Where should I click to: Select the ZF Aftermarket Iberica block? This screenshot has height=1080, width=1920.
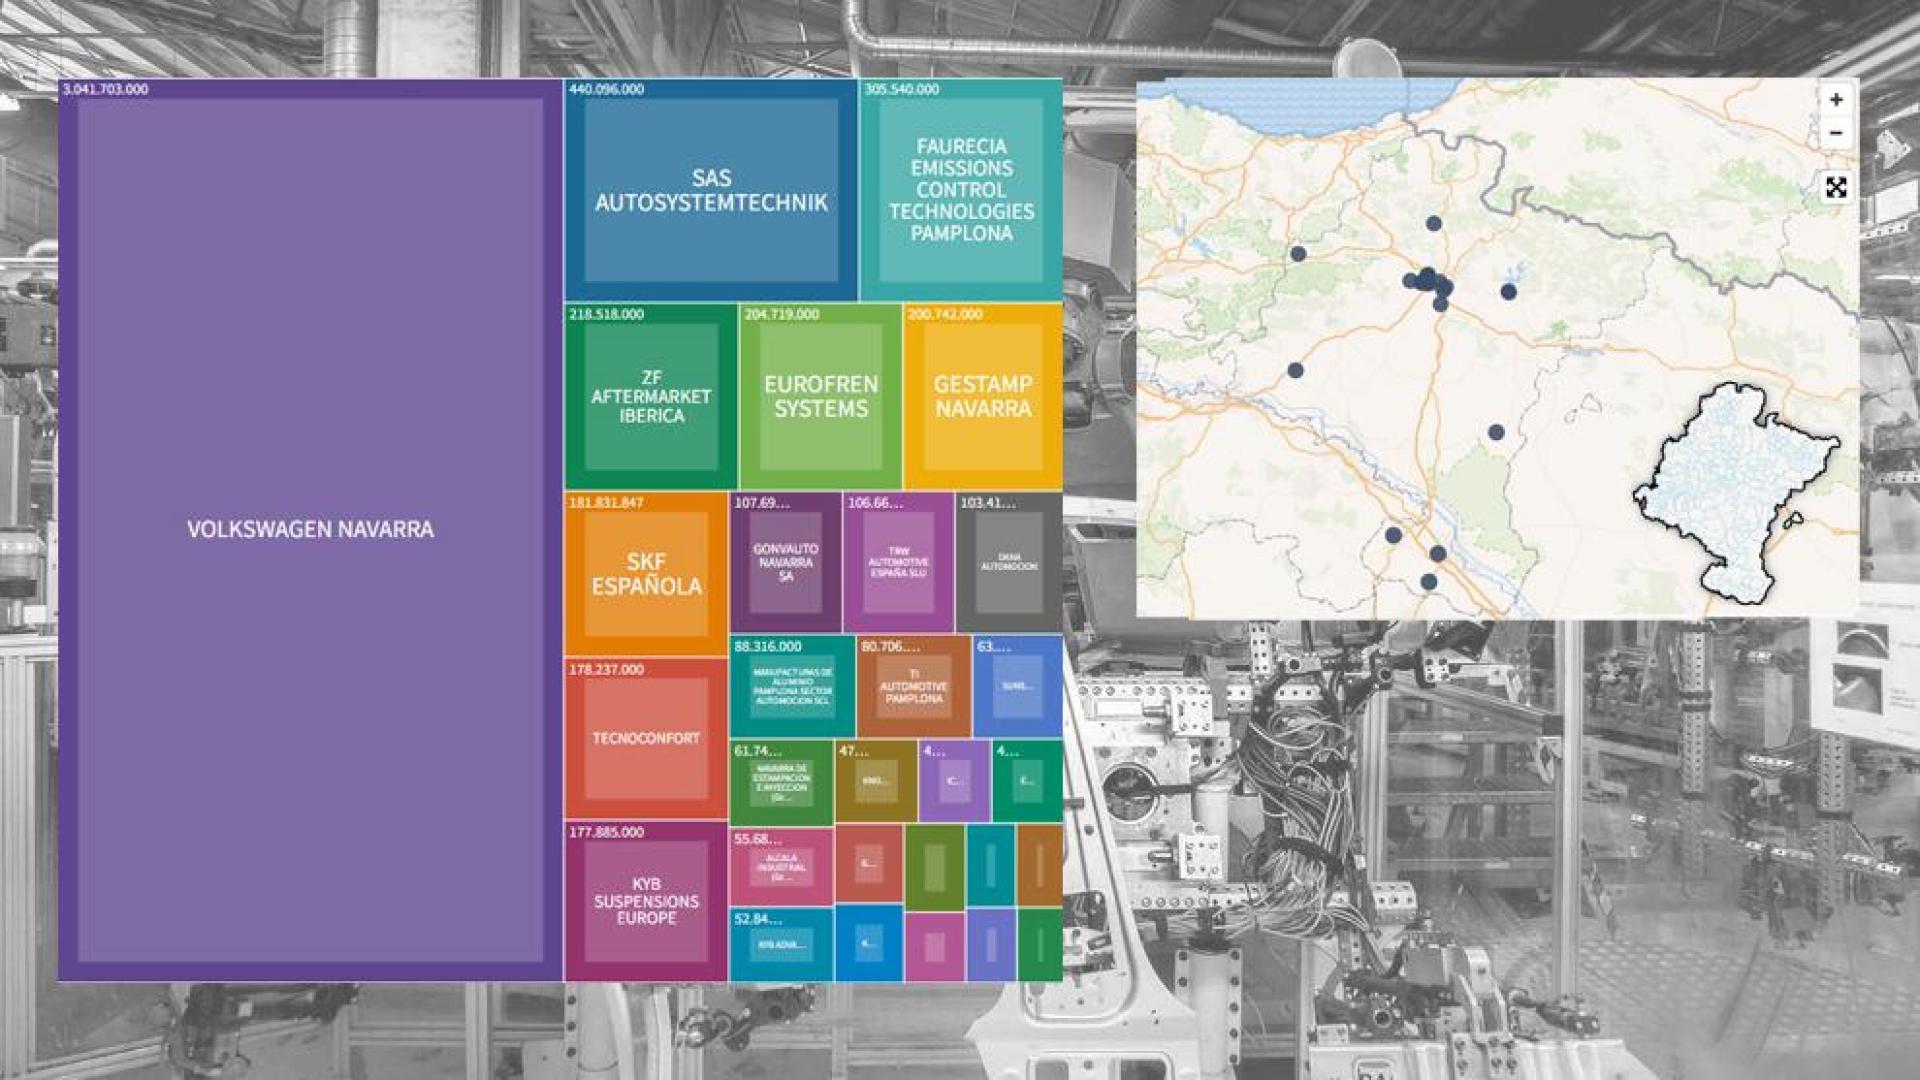pyautogui.click(x=647, y=397)
